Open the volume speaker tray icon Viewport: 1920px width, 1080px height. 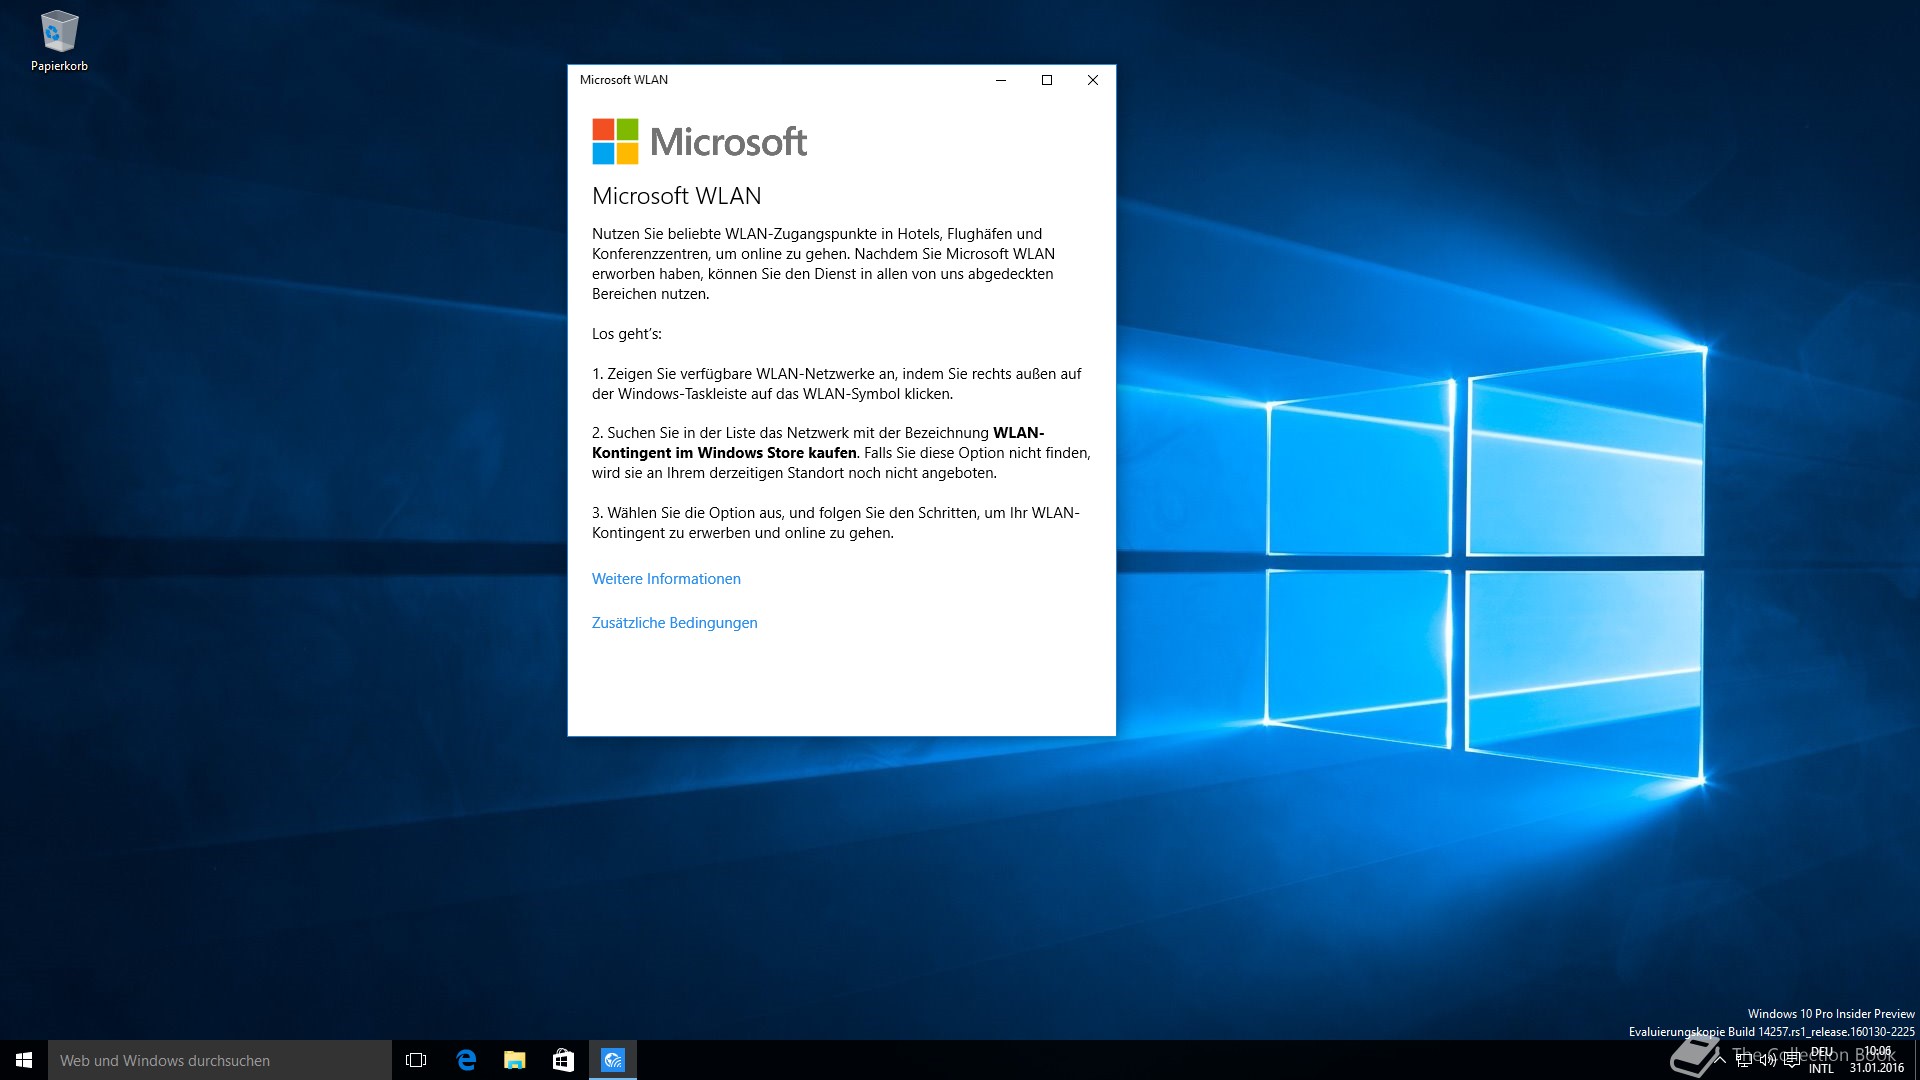(1768, 1060)
